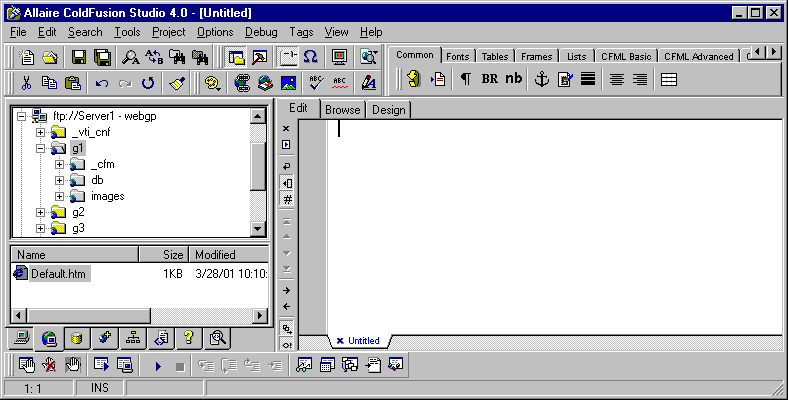
Task: Click the paintbrush icon in the edit toolbar
Action: point(177,83)
